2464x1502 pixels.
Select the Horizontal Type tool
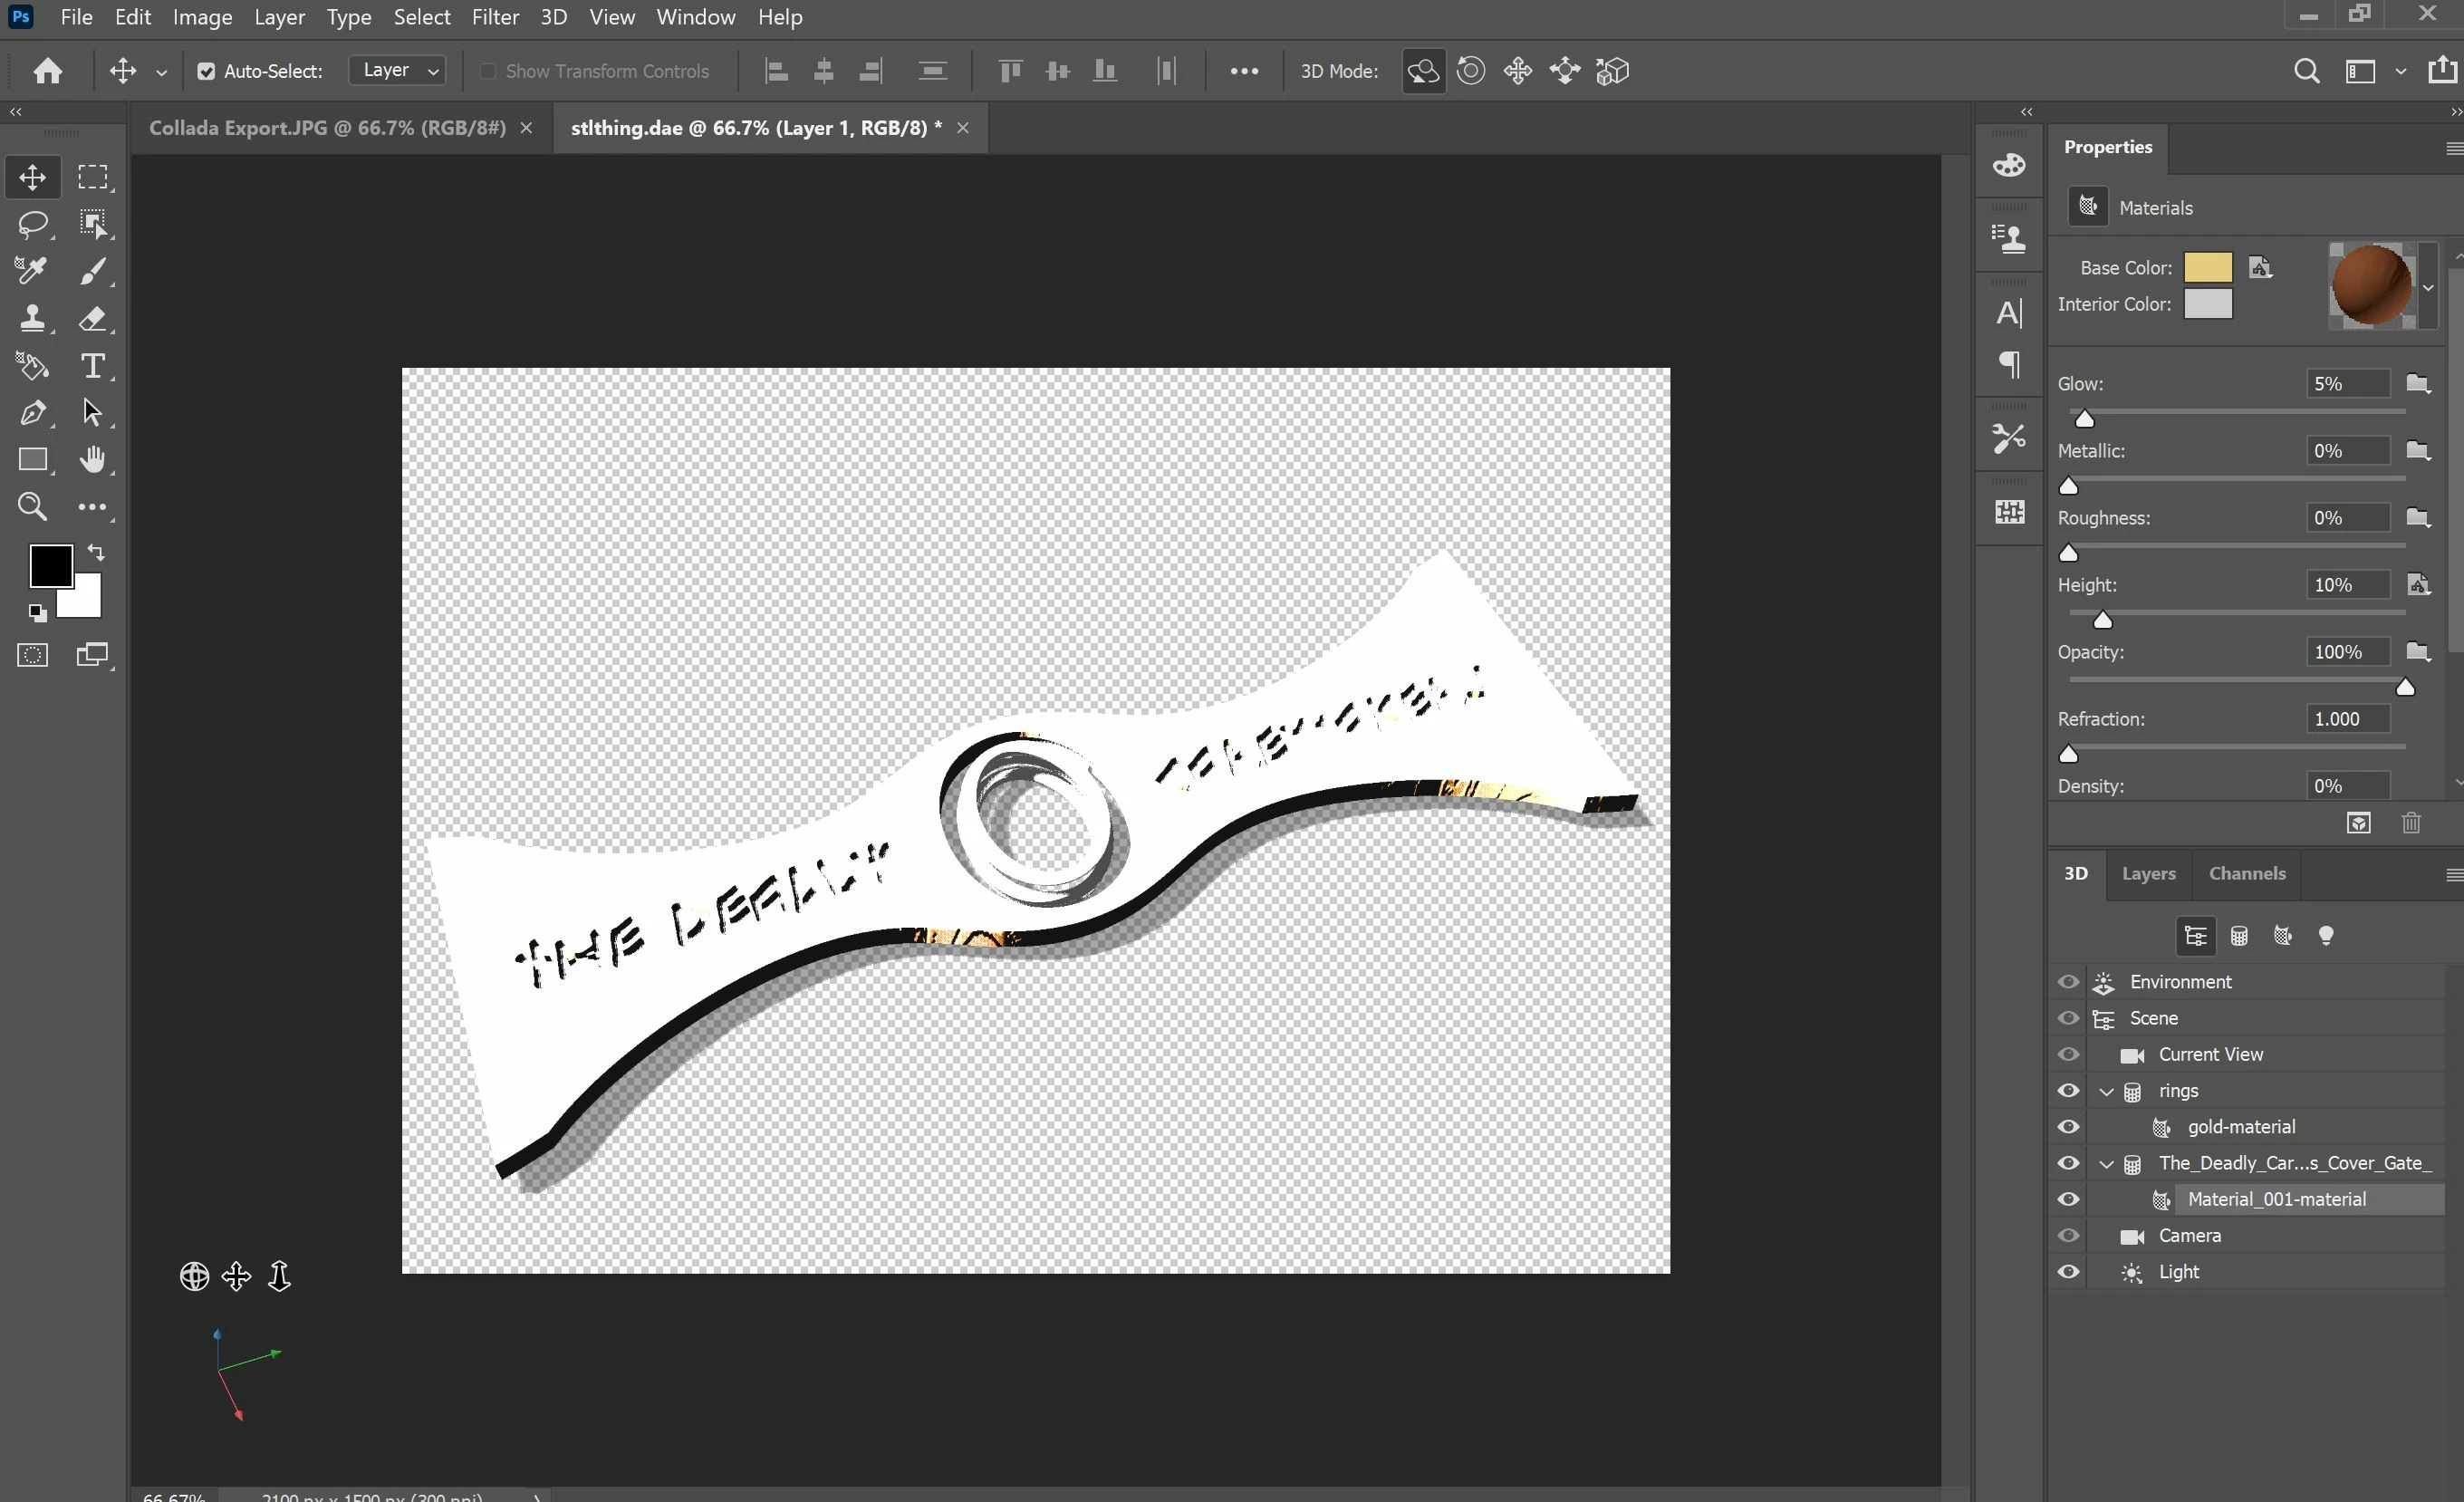click(x=92, y=366)
